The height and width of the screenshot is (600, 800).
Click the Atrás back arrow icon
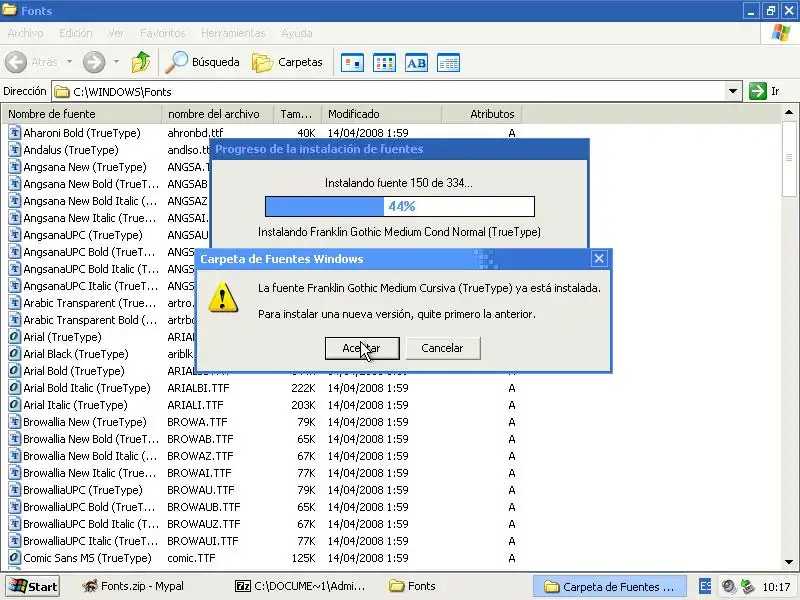16,62
